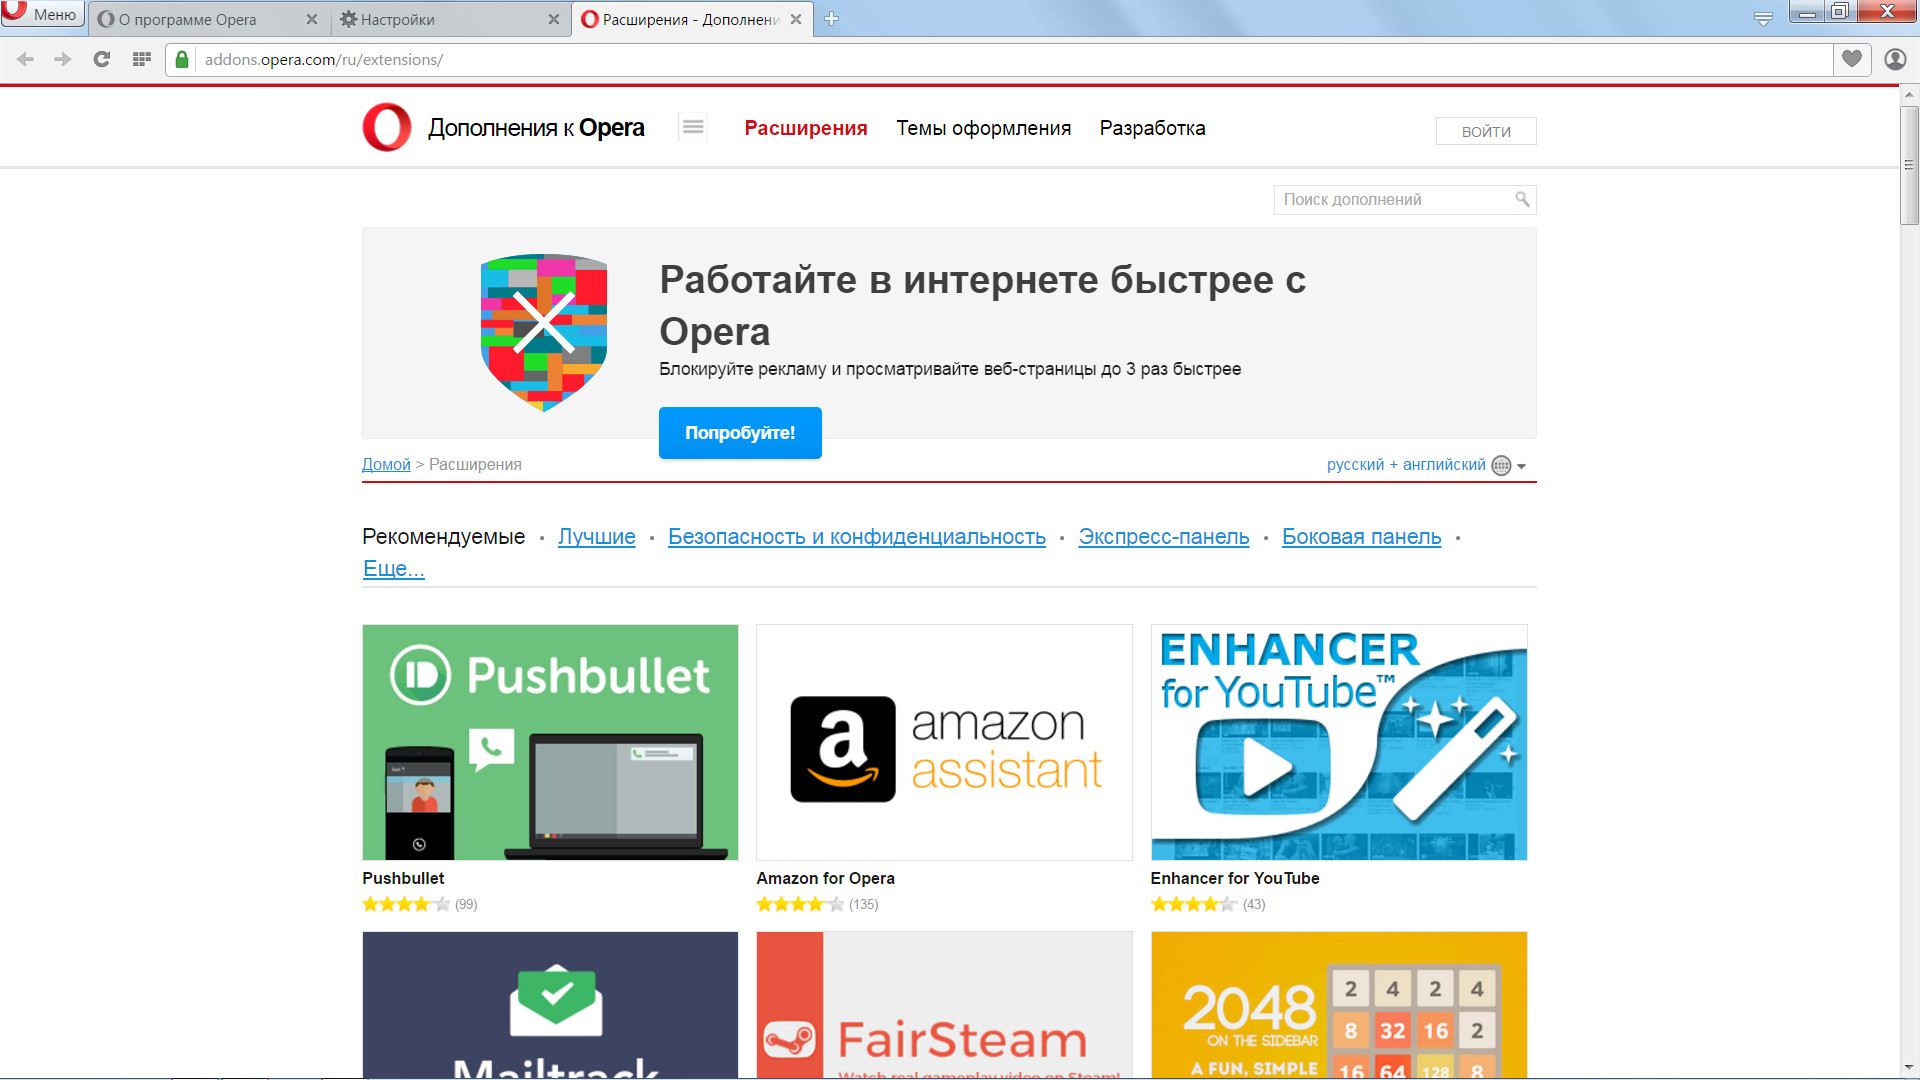Image resolution: width=1920 pixels, height=1080 pixels.
Task: Click the scrollbar up arrow
Action: 1909,95
